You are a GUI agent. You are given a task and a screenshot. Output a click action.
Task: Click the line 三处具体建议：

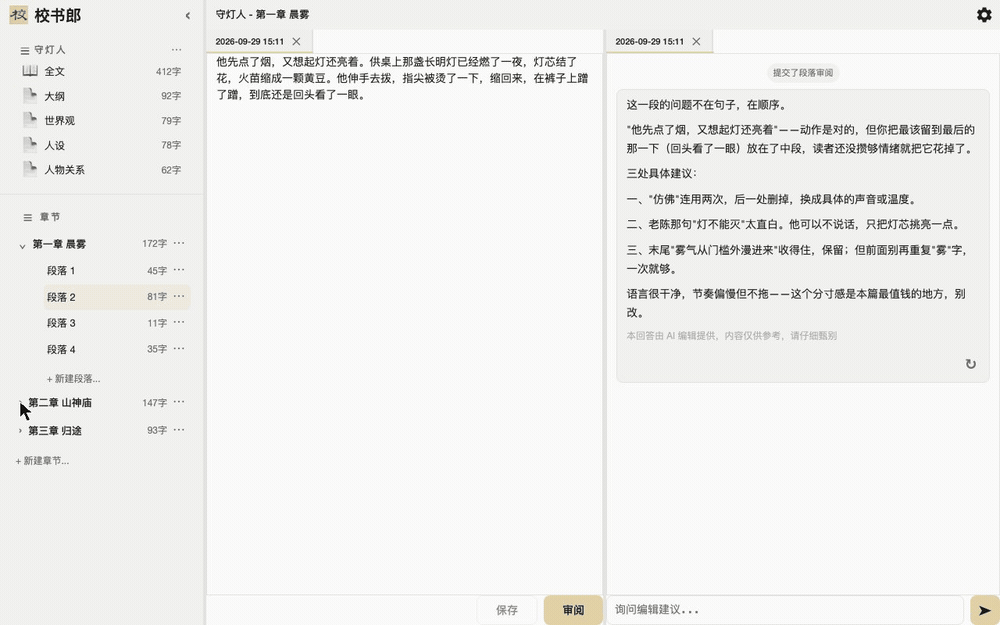pos(661,173)
